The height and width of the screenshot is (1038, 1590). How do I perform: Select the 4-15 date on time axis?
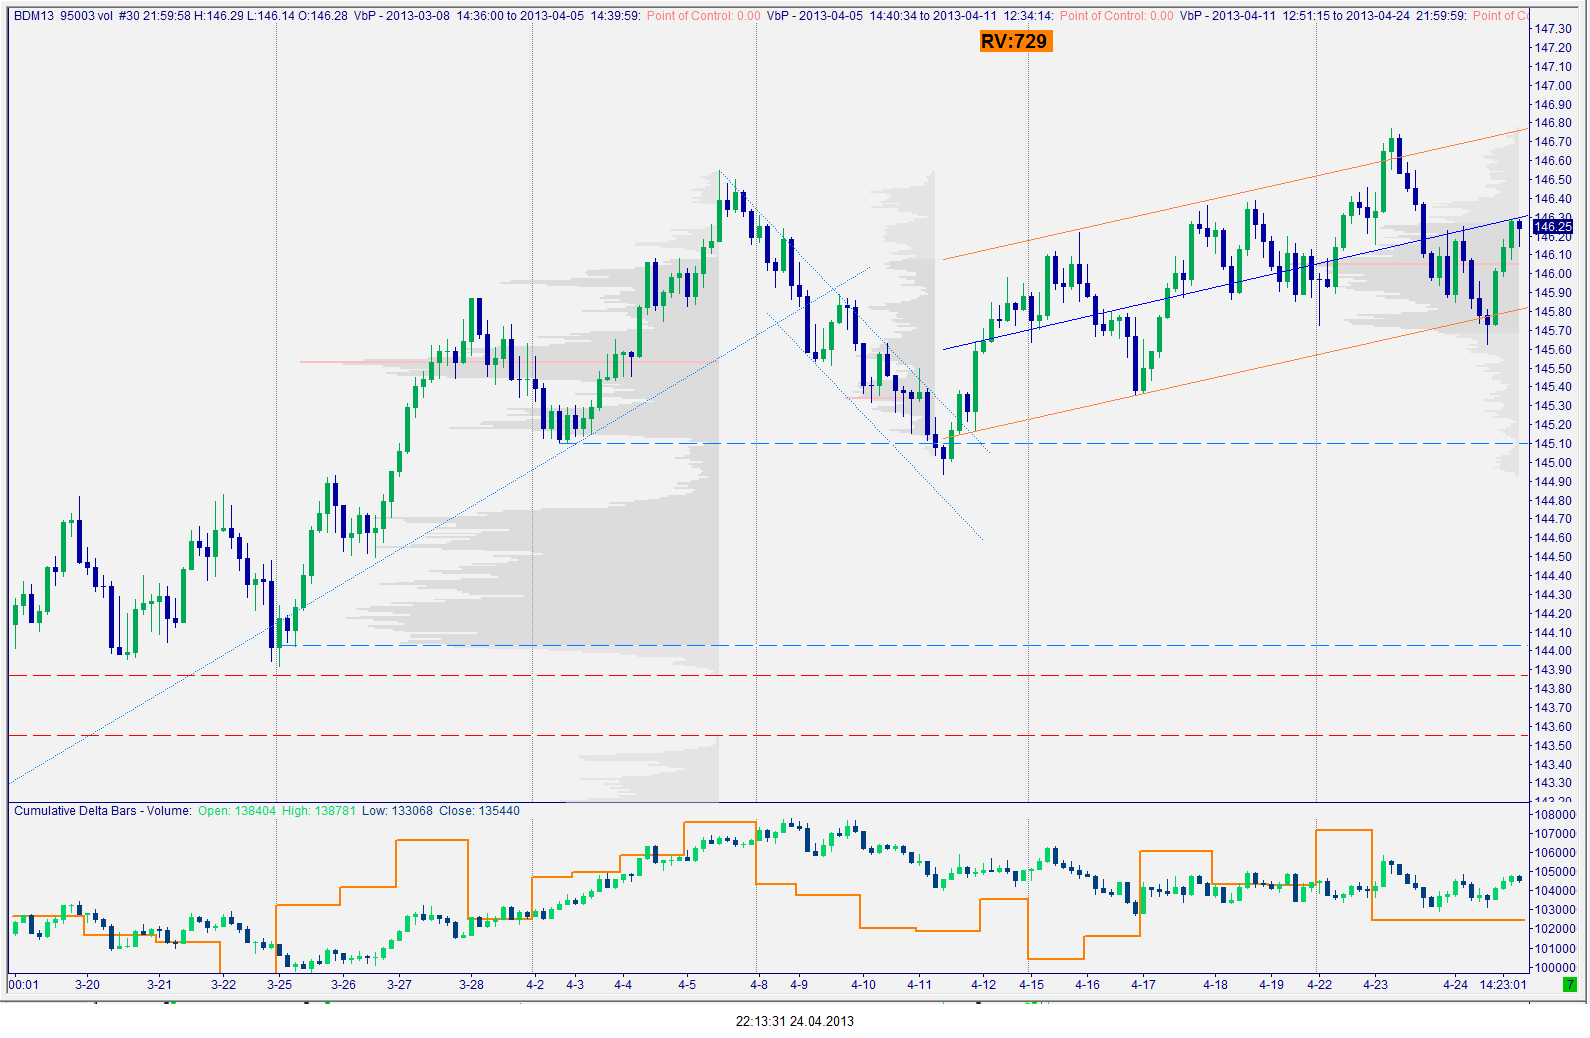(1031, 985)
